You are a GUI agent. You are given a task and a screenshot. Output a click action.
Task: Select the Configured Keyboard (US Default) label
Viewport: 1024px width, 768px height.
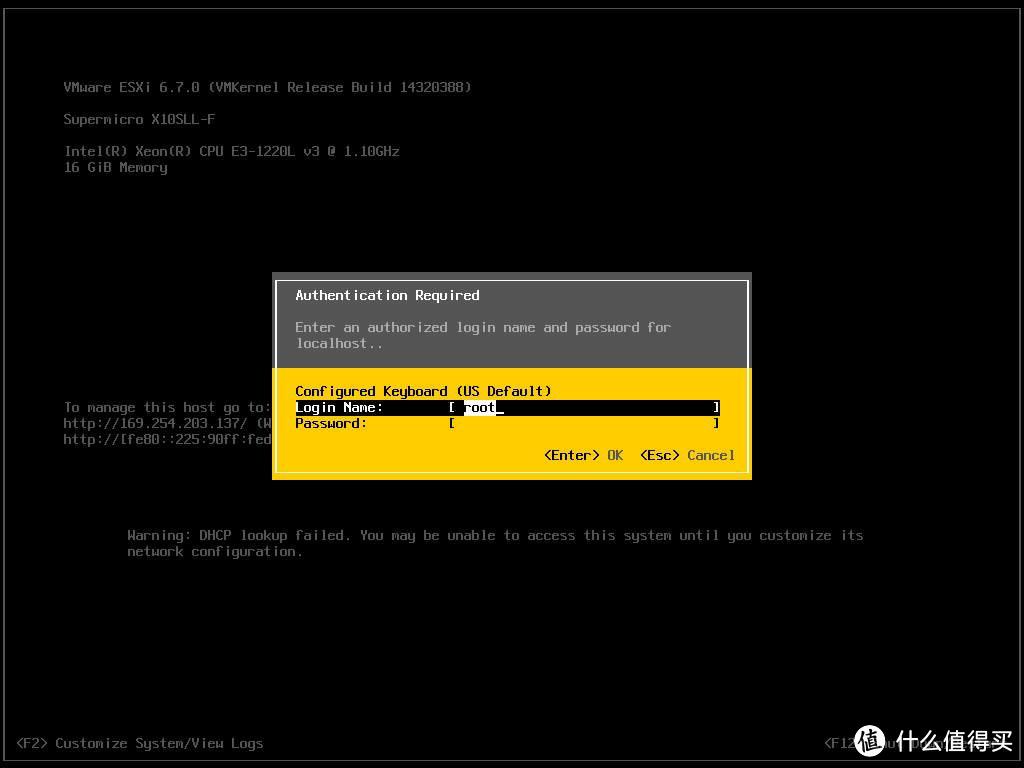423,391
